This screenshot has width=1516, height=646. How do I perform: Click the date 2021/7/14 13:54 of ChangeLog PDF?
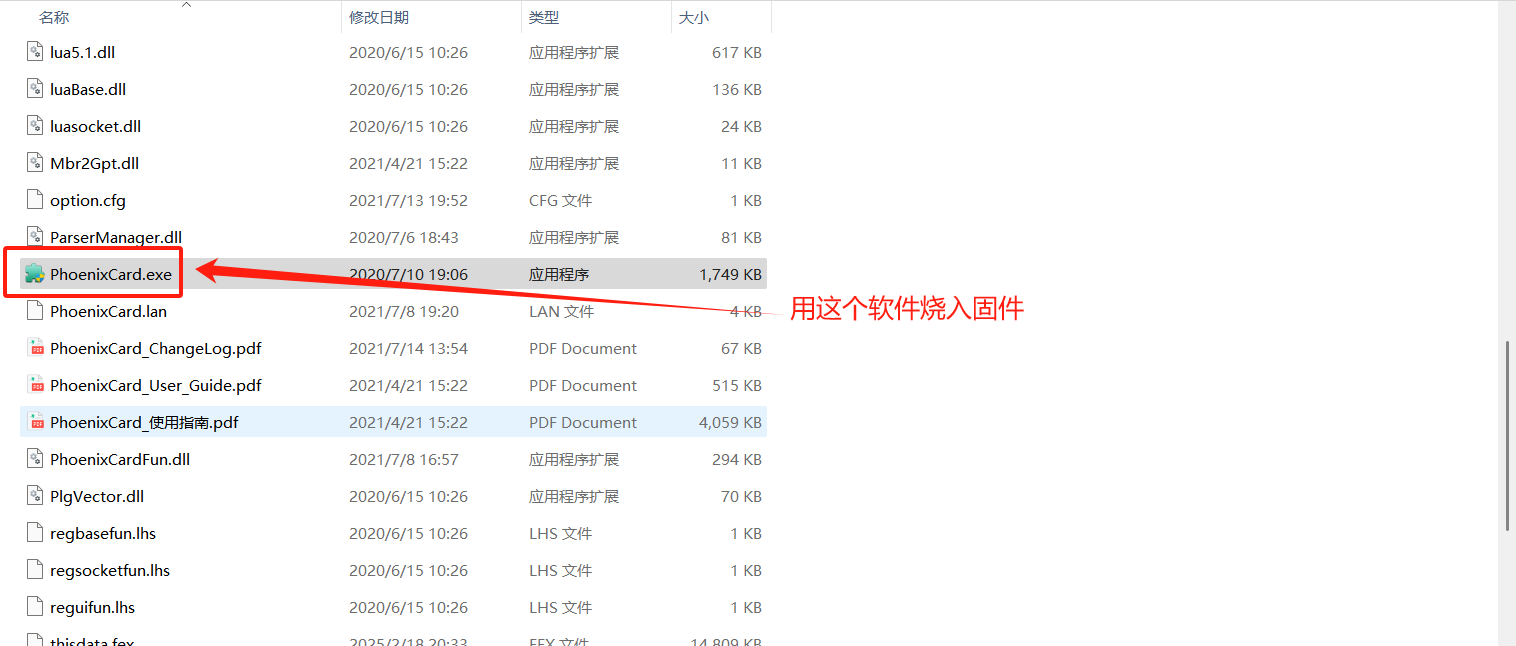click(408, 348)
